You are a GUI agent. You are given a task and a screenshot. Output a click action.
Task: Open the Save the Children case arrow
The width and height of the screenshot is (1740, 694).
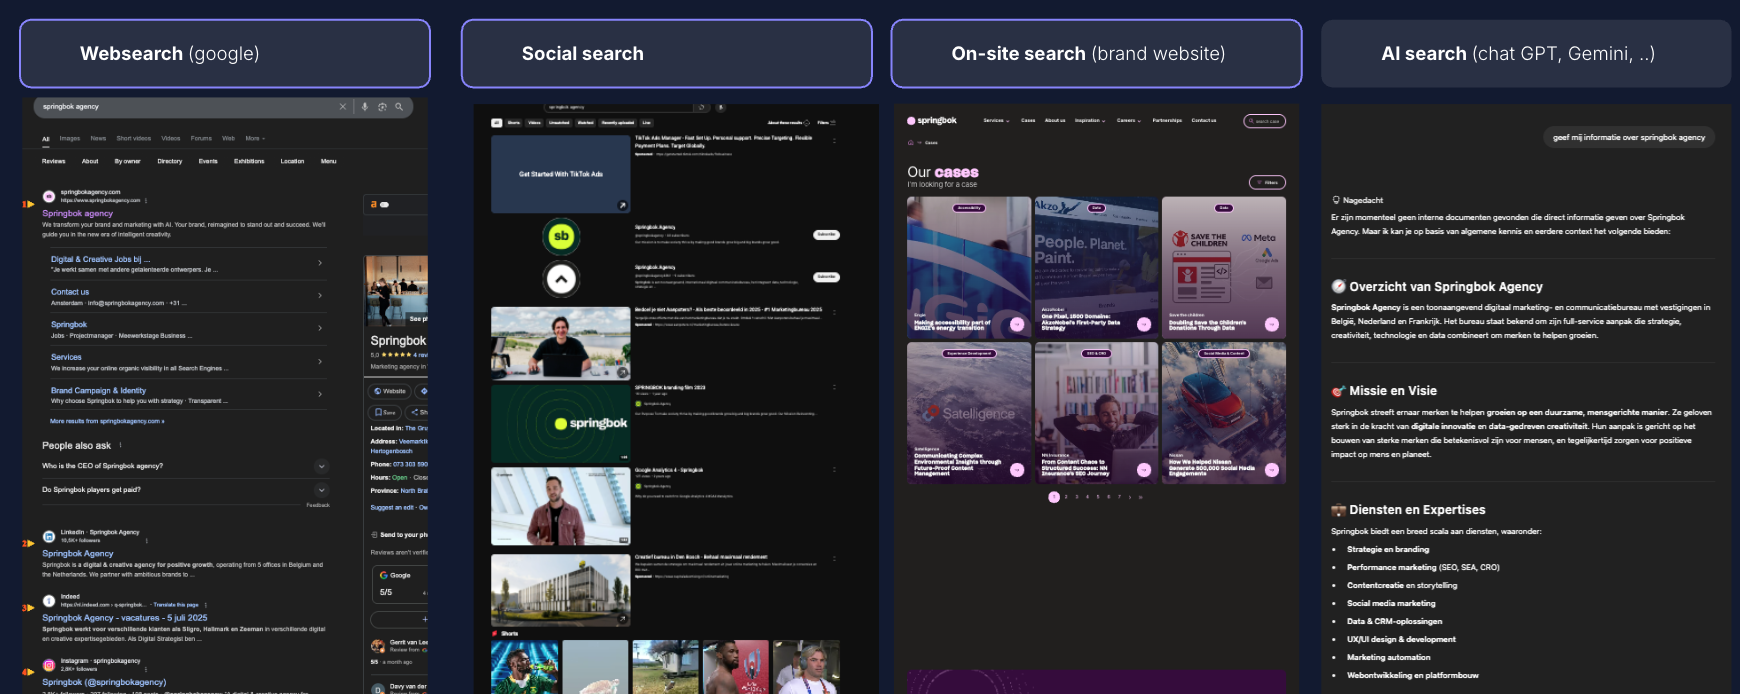coord(1272,324)
